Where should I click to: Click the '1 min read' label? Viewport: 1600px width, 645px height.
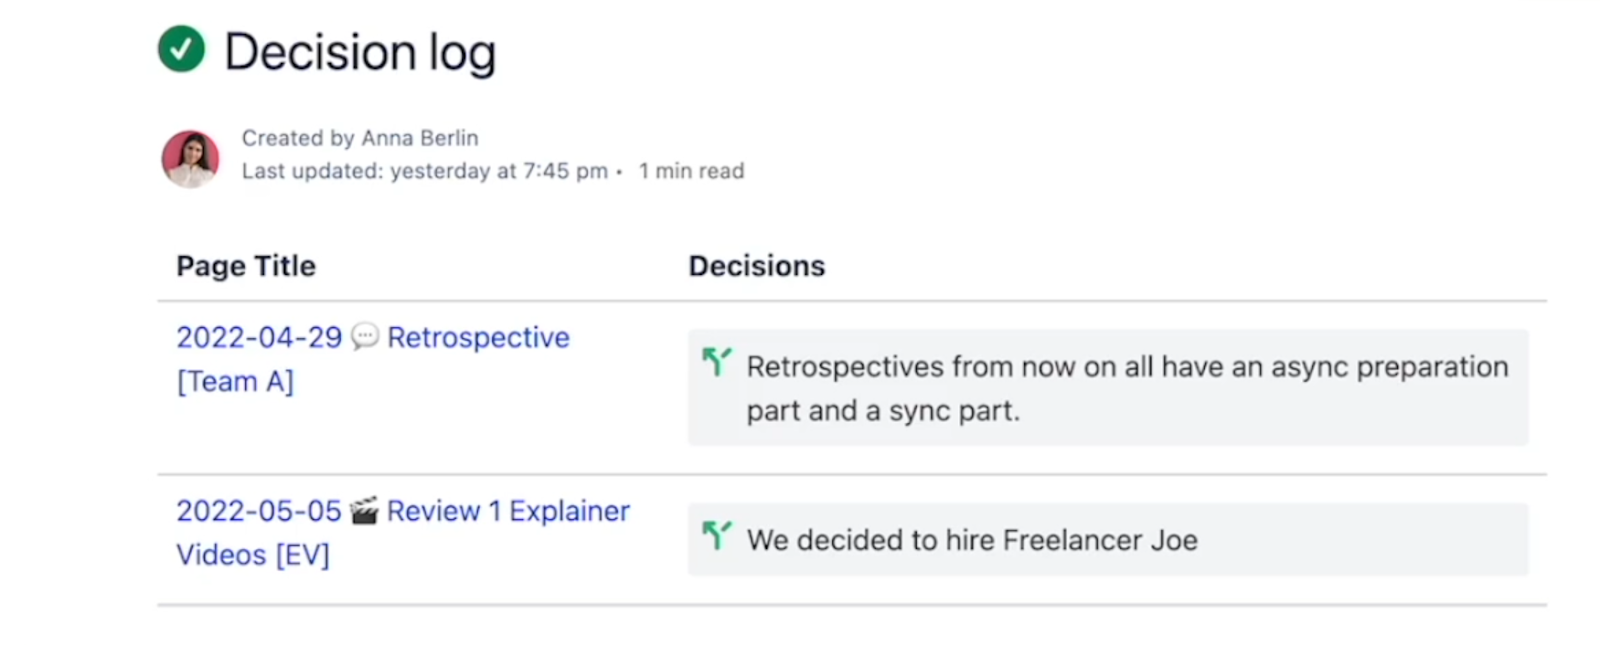692,171
